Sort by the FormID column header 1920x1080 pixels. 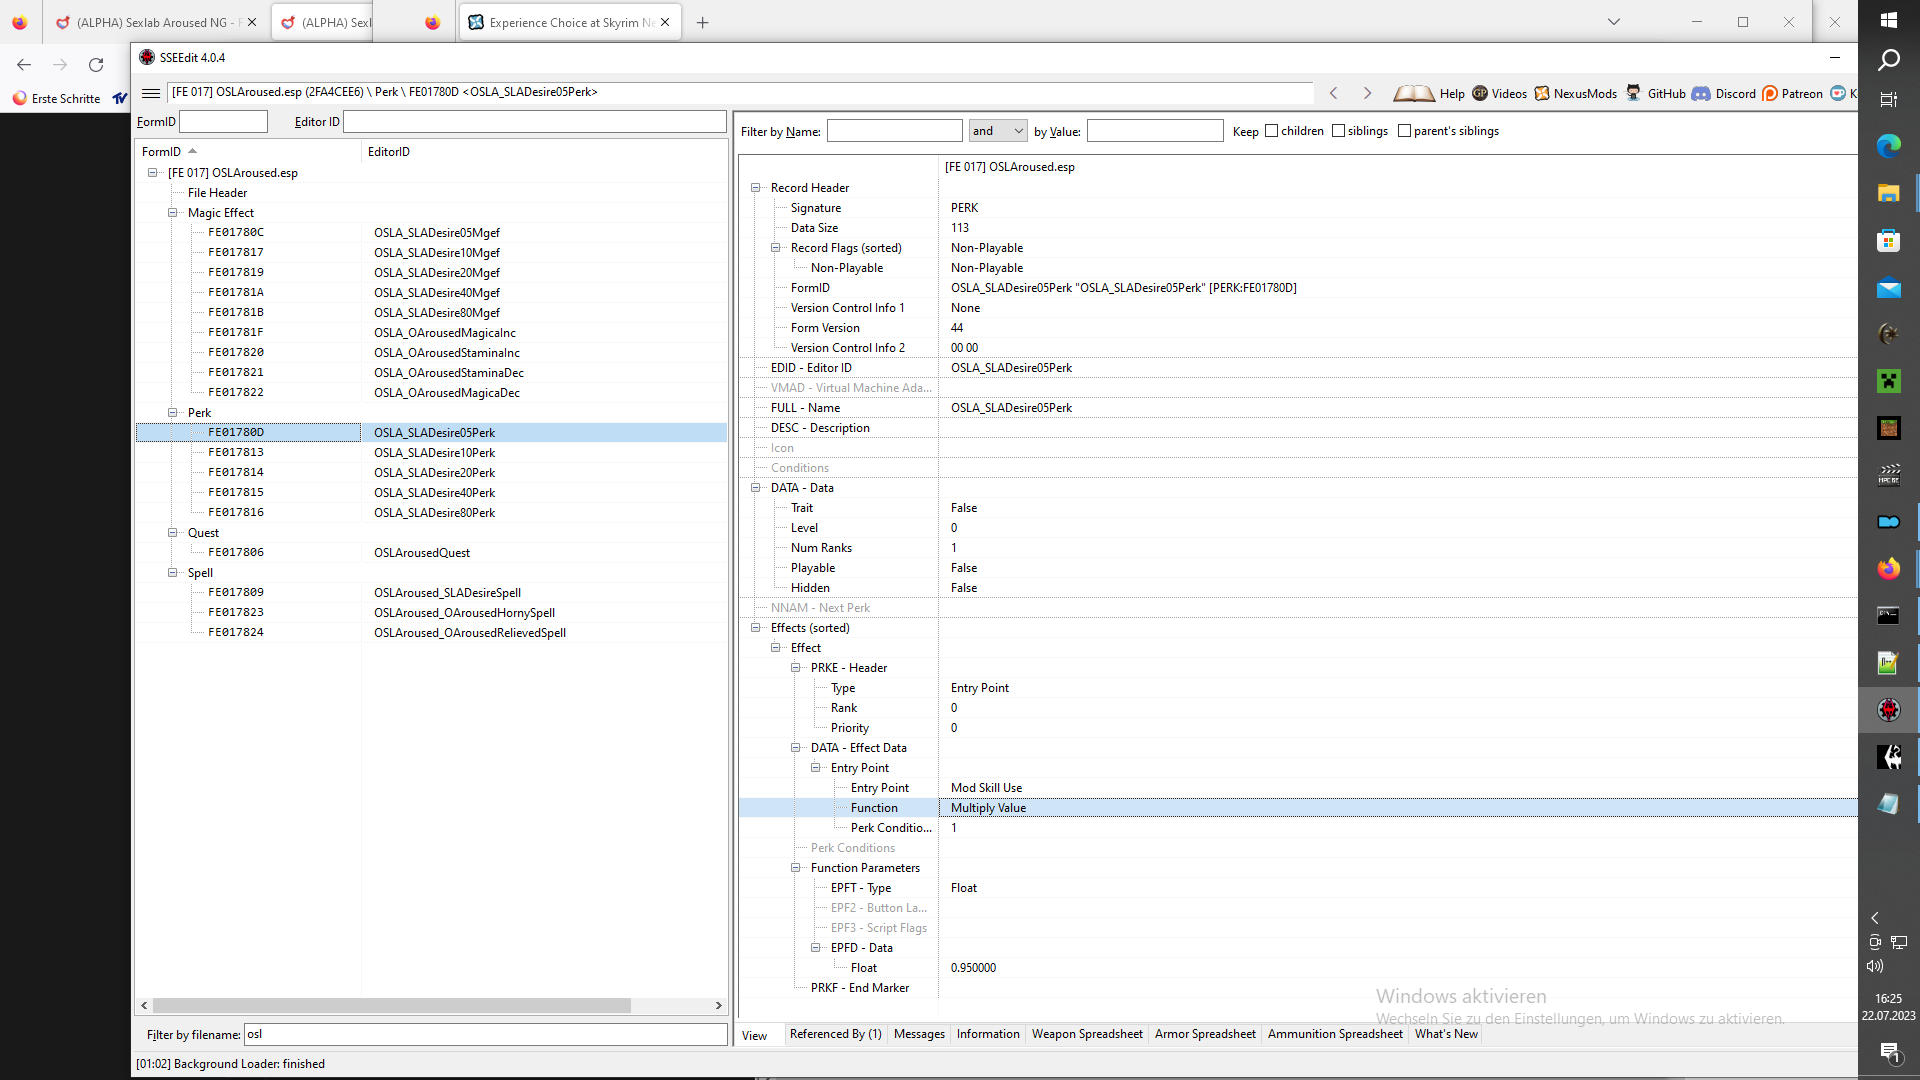248,151
